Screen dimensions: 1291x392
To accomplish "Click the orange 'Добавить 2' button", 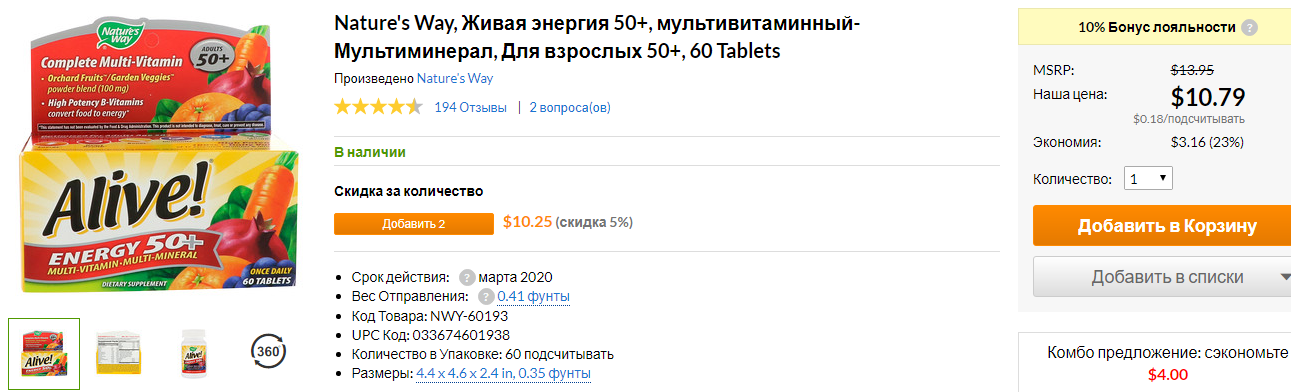I will (414, 223).
